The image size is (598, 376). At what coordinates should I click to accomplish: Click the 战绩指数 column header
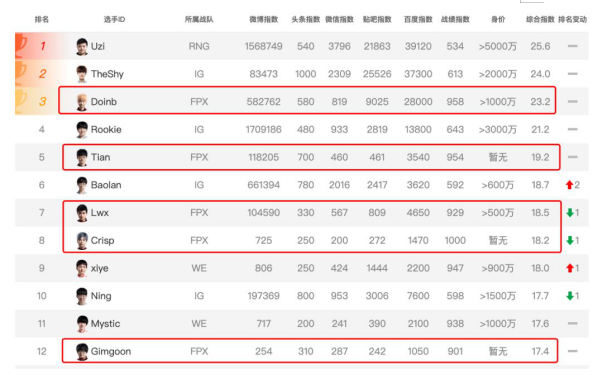tap(455, 19)
